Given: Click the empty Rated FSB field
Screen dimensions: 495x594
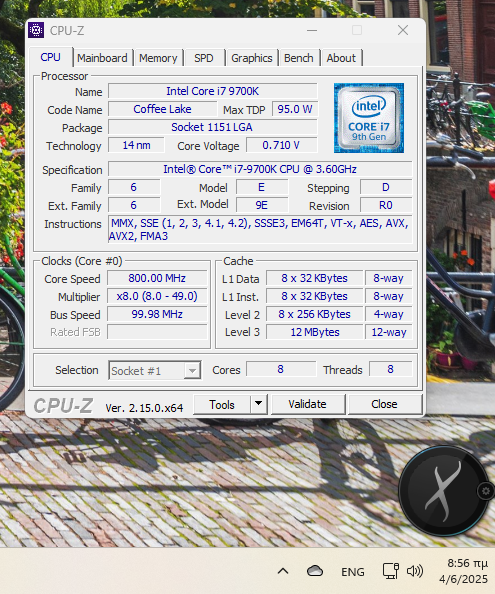Looking at the screenshot, I should pos(157,332).
